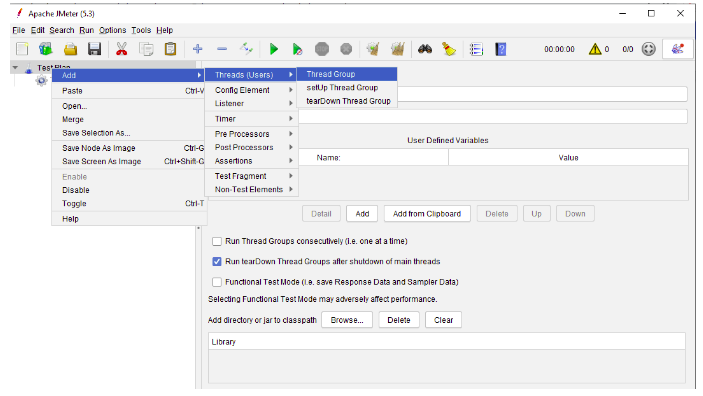703x396 pixels.
Task: Save the test plan with the floppy icon
Action: (94, 49)
